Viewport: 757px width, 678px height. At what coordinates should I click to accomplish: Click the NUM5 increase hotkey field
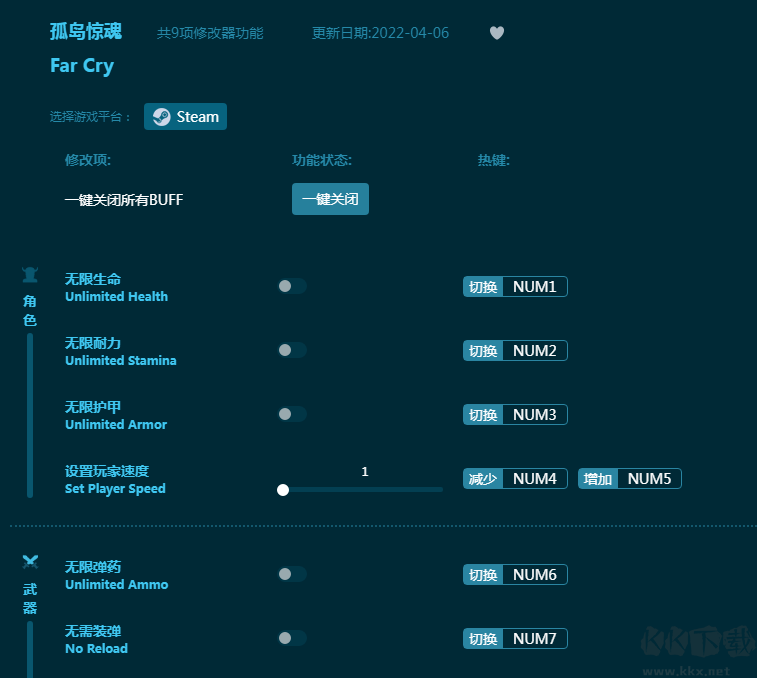pyautogui.click(x=649, y=479)
